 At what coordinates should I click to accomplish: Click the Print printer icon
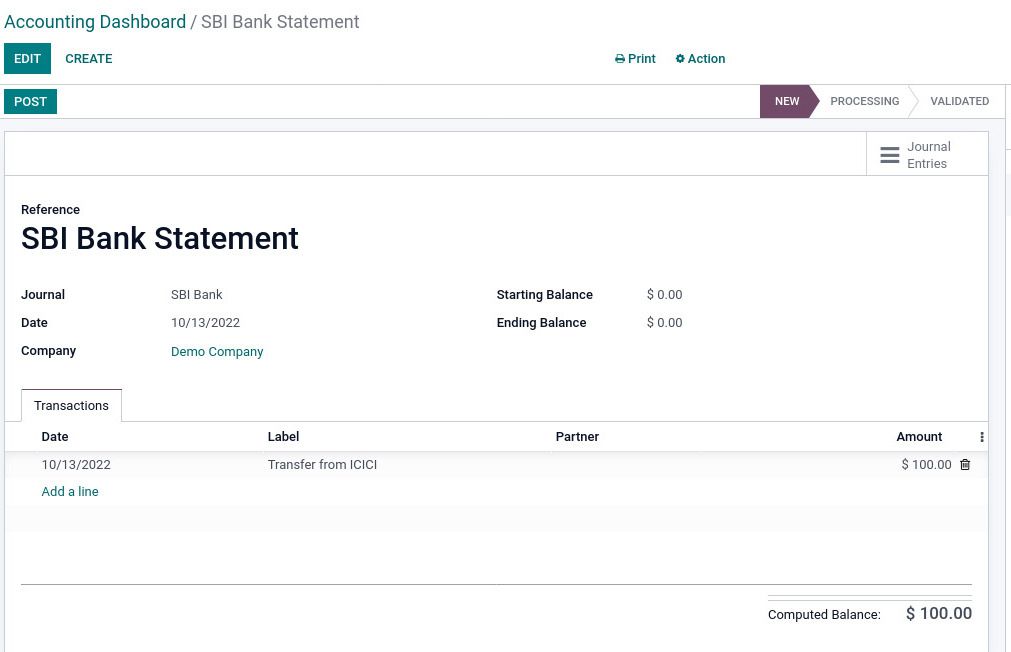point(620,59)
